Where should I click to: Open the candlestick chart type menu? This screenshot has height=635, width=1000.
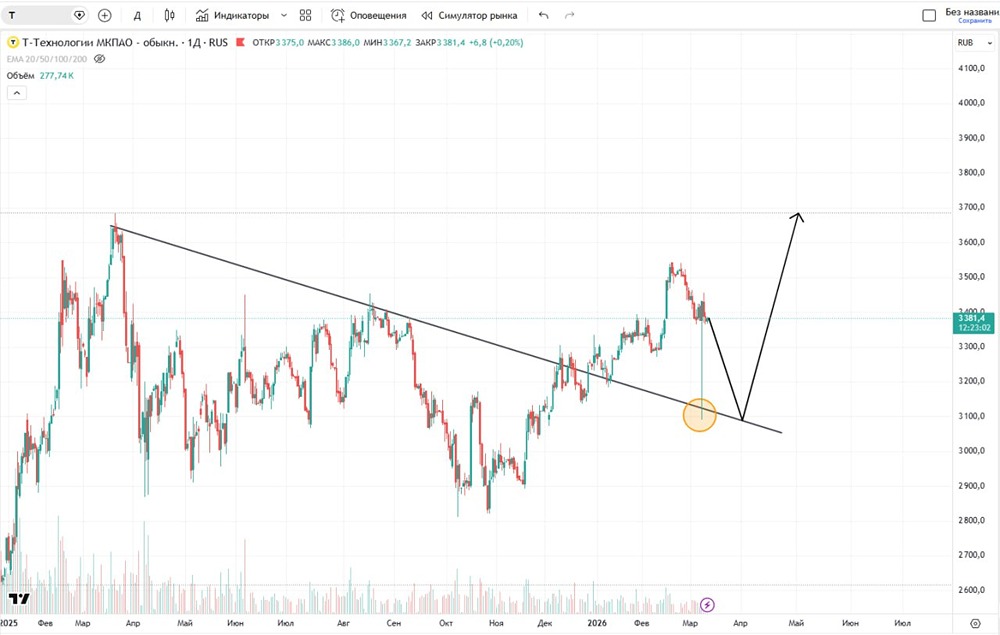170,15
